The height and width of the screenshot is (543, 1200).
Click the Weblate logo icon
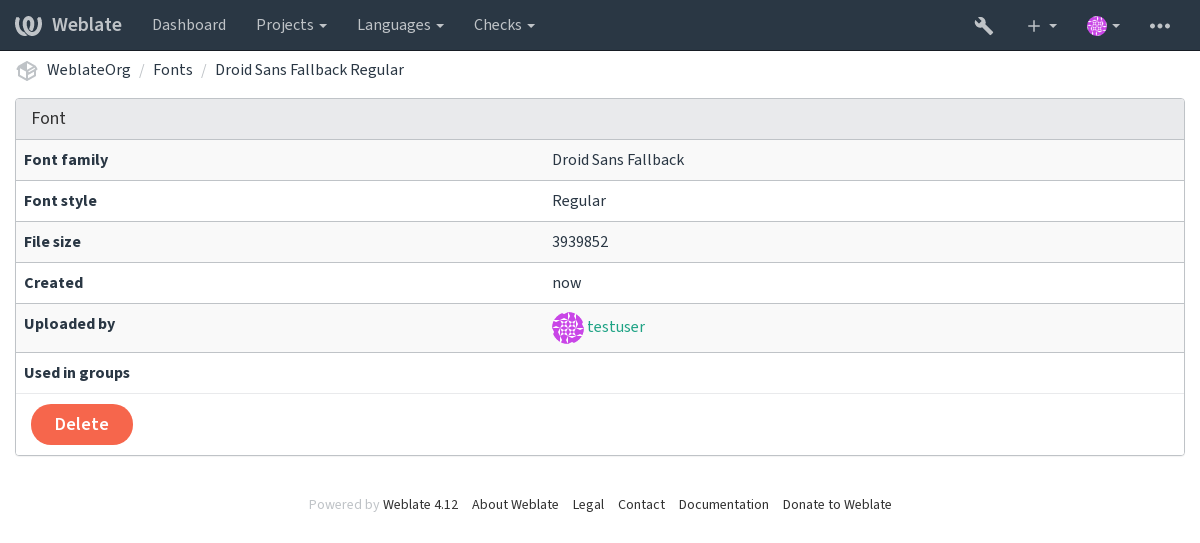click(x=28, y=25)
